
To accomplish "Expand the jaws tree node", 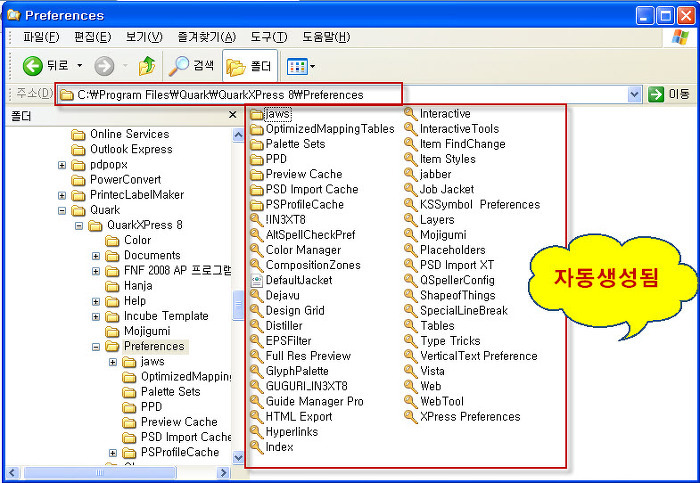I will [113, 362].
